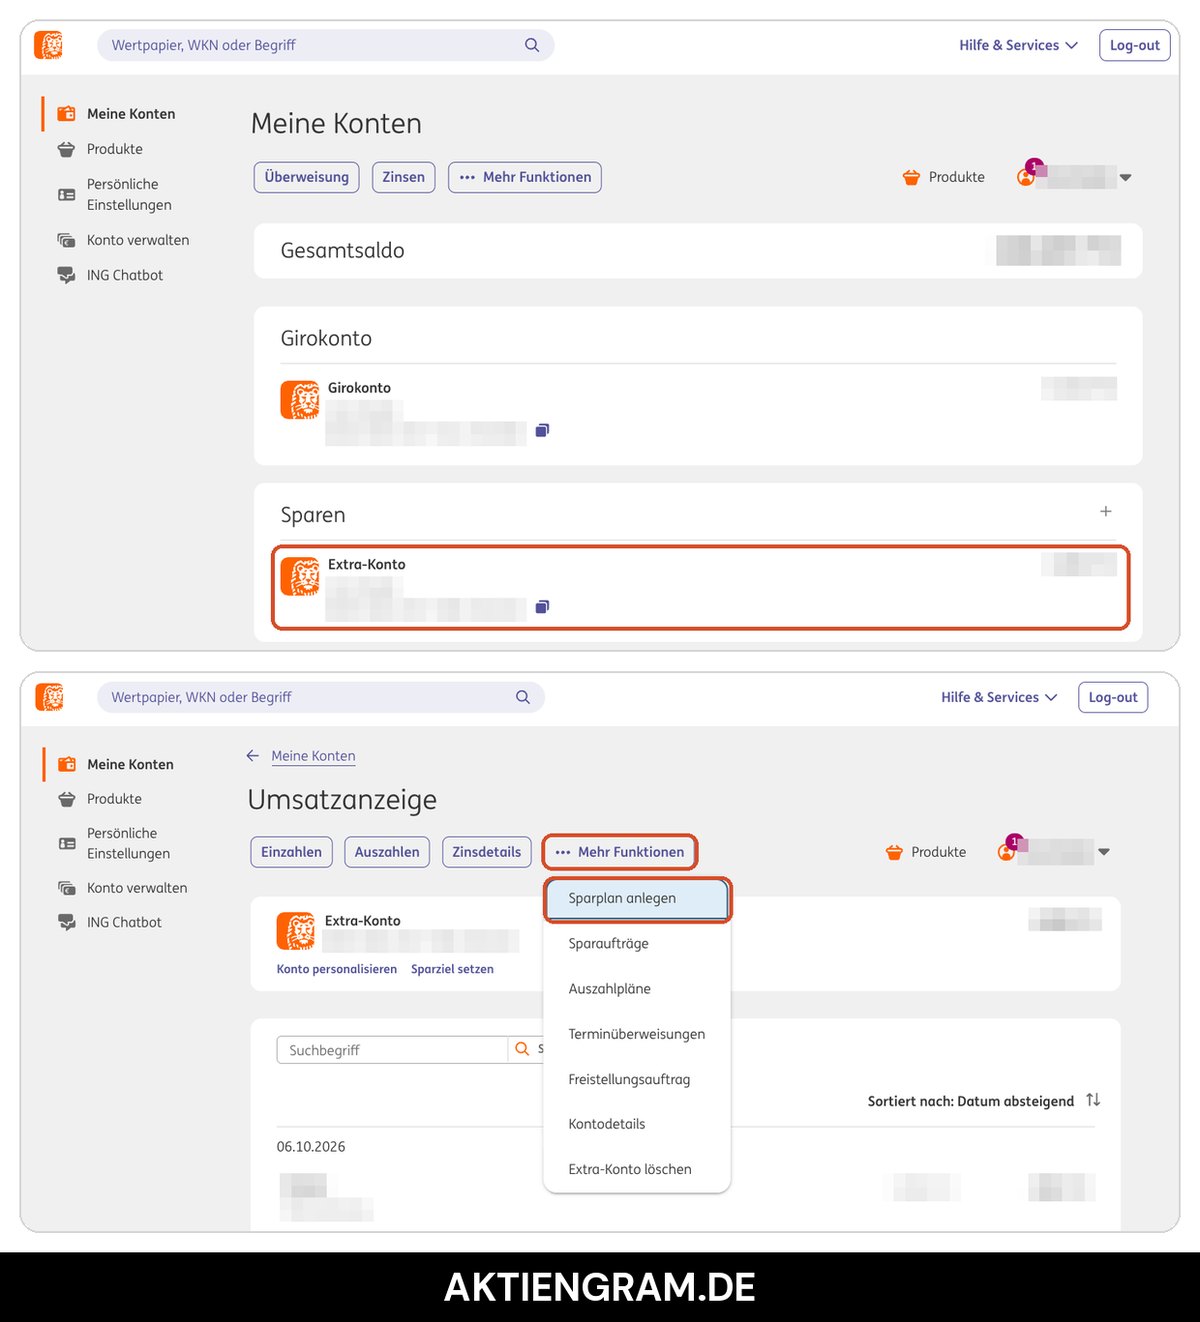Click the Persönliche Einstellungen icon in bottom sidebar
Screen dimensions: 1200x1322
67,844
